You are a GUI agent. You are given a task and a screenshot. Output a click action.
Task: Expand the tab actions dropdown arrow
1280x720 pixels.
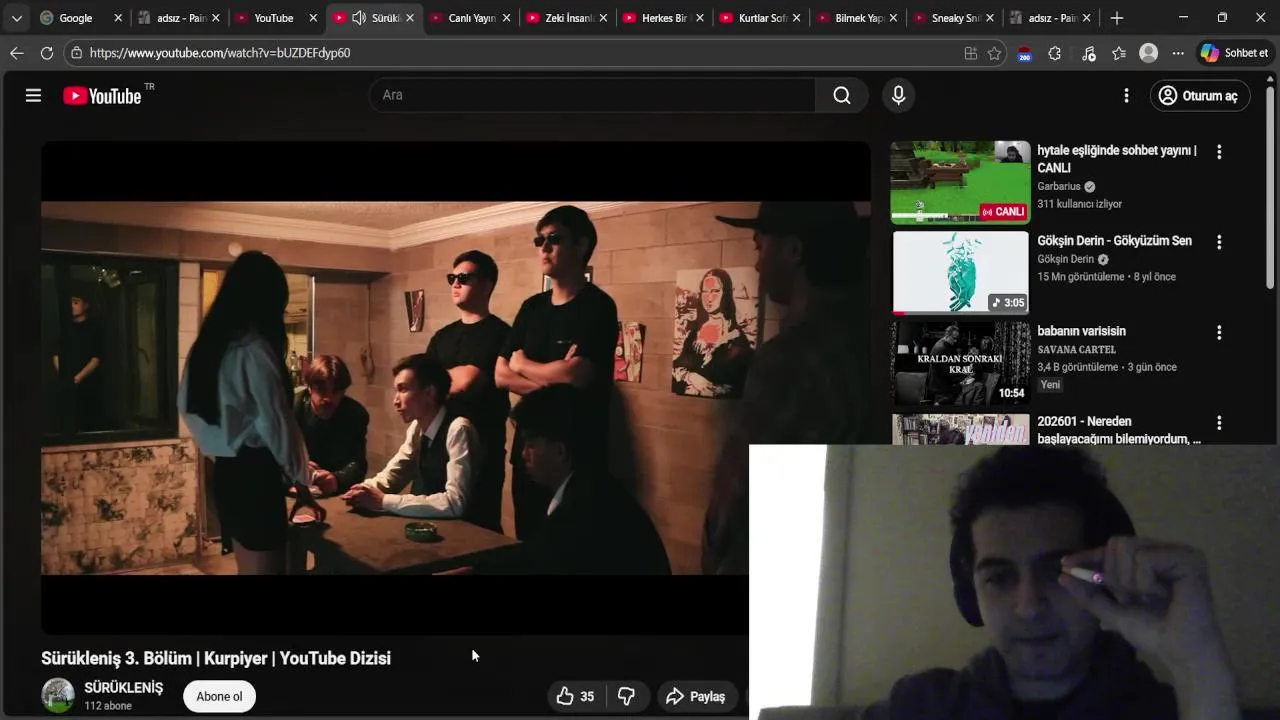16,18
